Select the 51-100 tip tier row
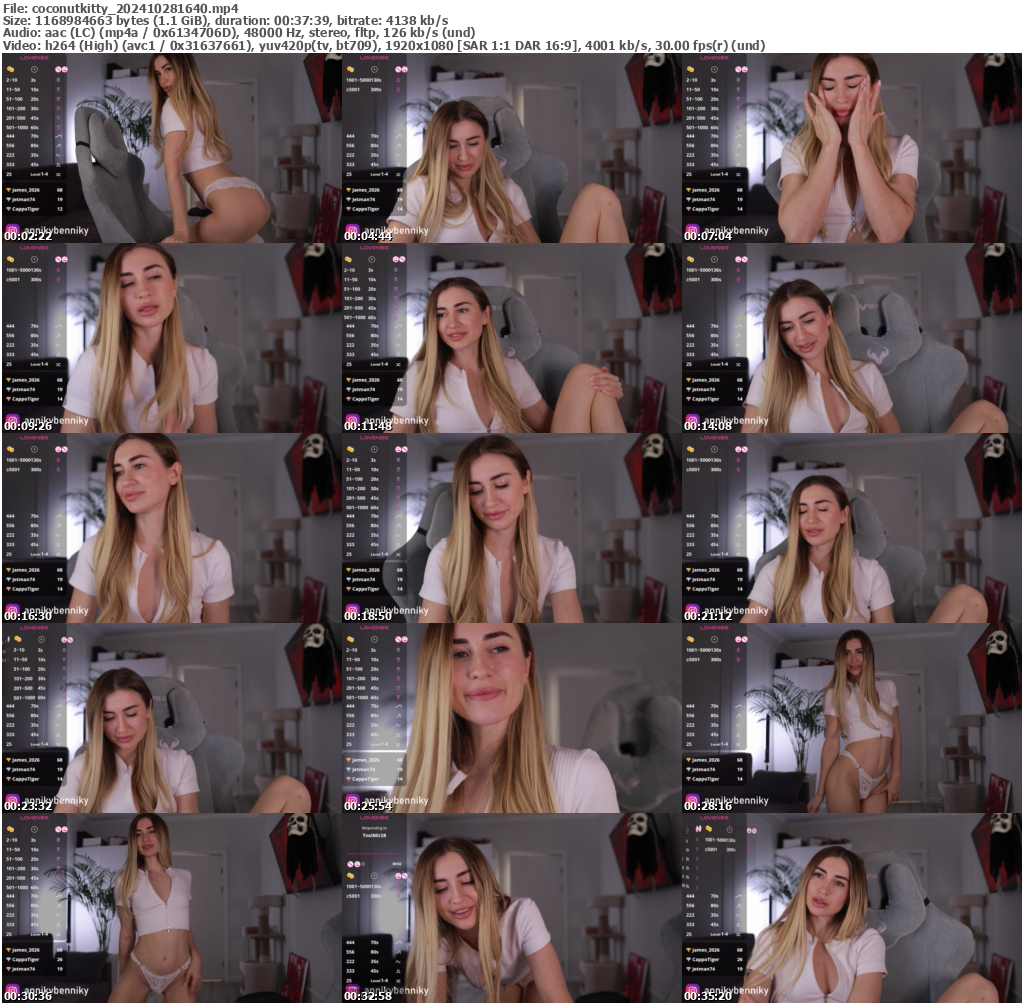Screen dimensions: 1024x1003 (13, 99)
